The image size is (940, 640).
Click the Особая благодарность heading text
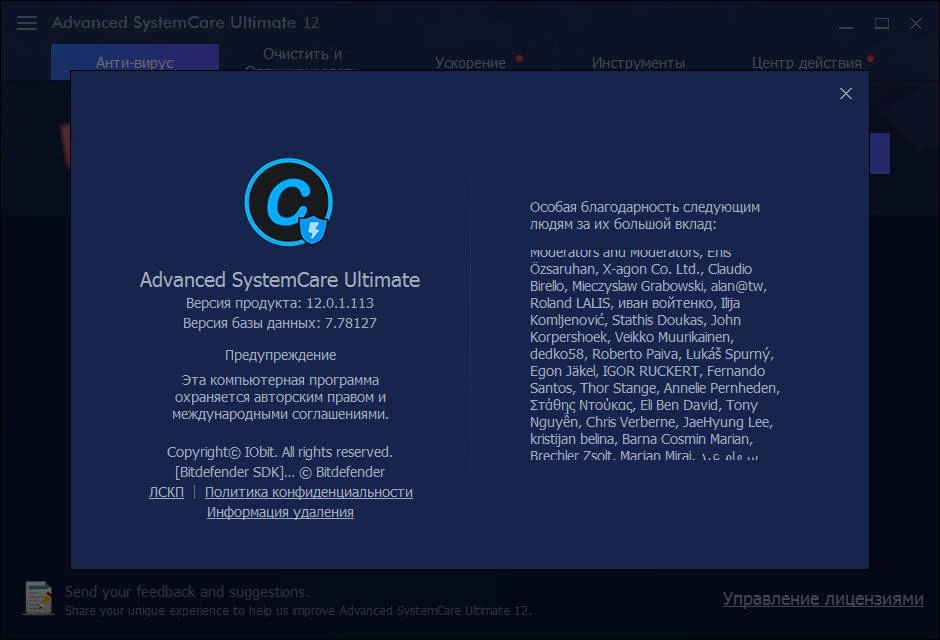click(644, 216)
